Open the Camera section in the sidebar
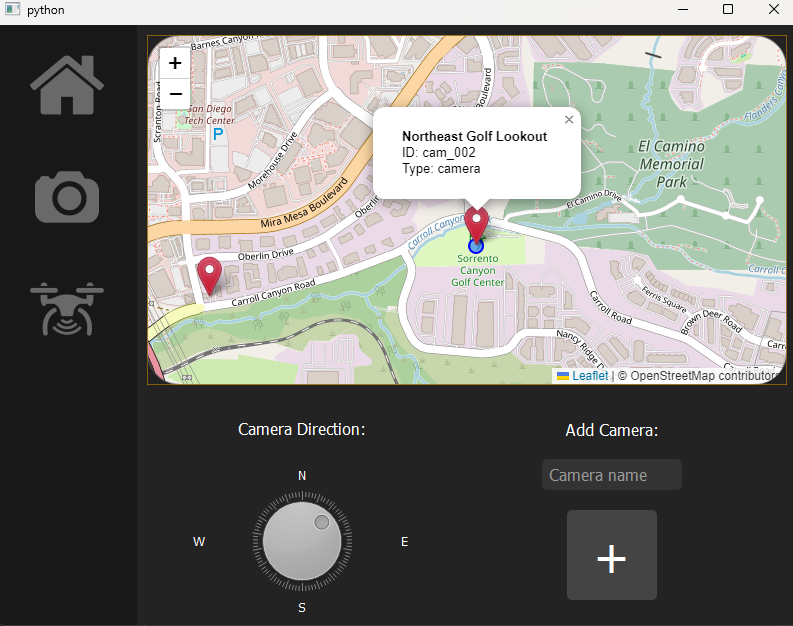Viewport: 793px width, 626px height. tap(67, 197)
